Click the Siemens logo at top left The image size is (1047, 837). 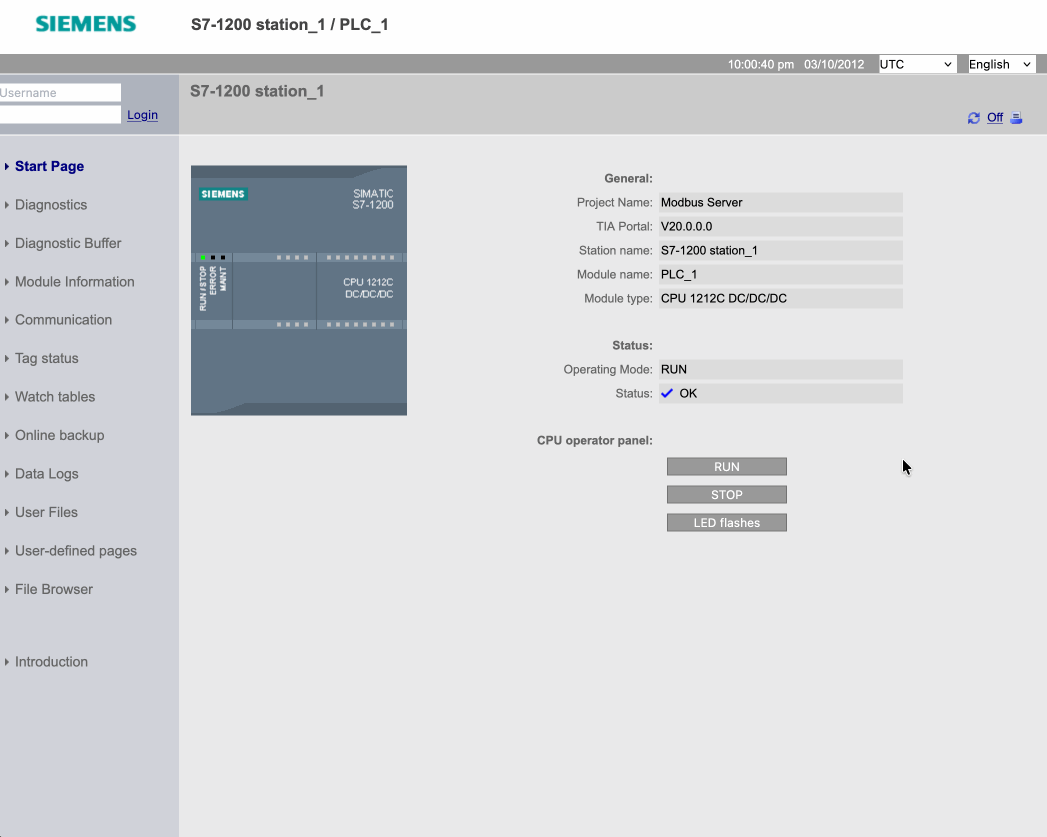coord(85,24)
